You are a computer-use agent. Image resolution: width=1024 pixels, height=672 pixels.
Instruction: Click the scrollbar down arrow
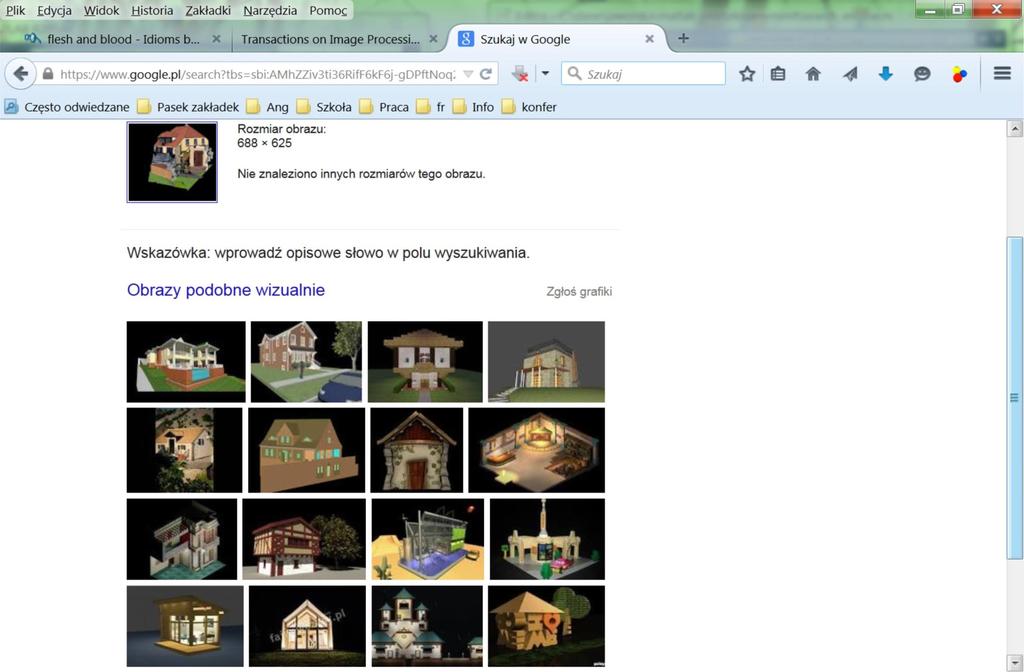point(1014,662)
